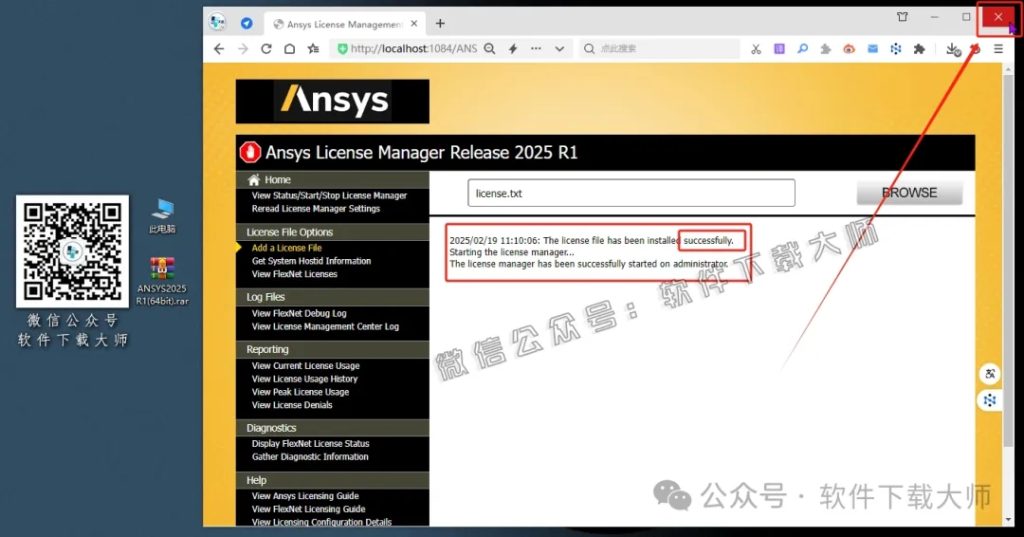Open a new browser tab
This screenshot has height=537, width=1024.
coord(440,24)
